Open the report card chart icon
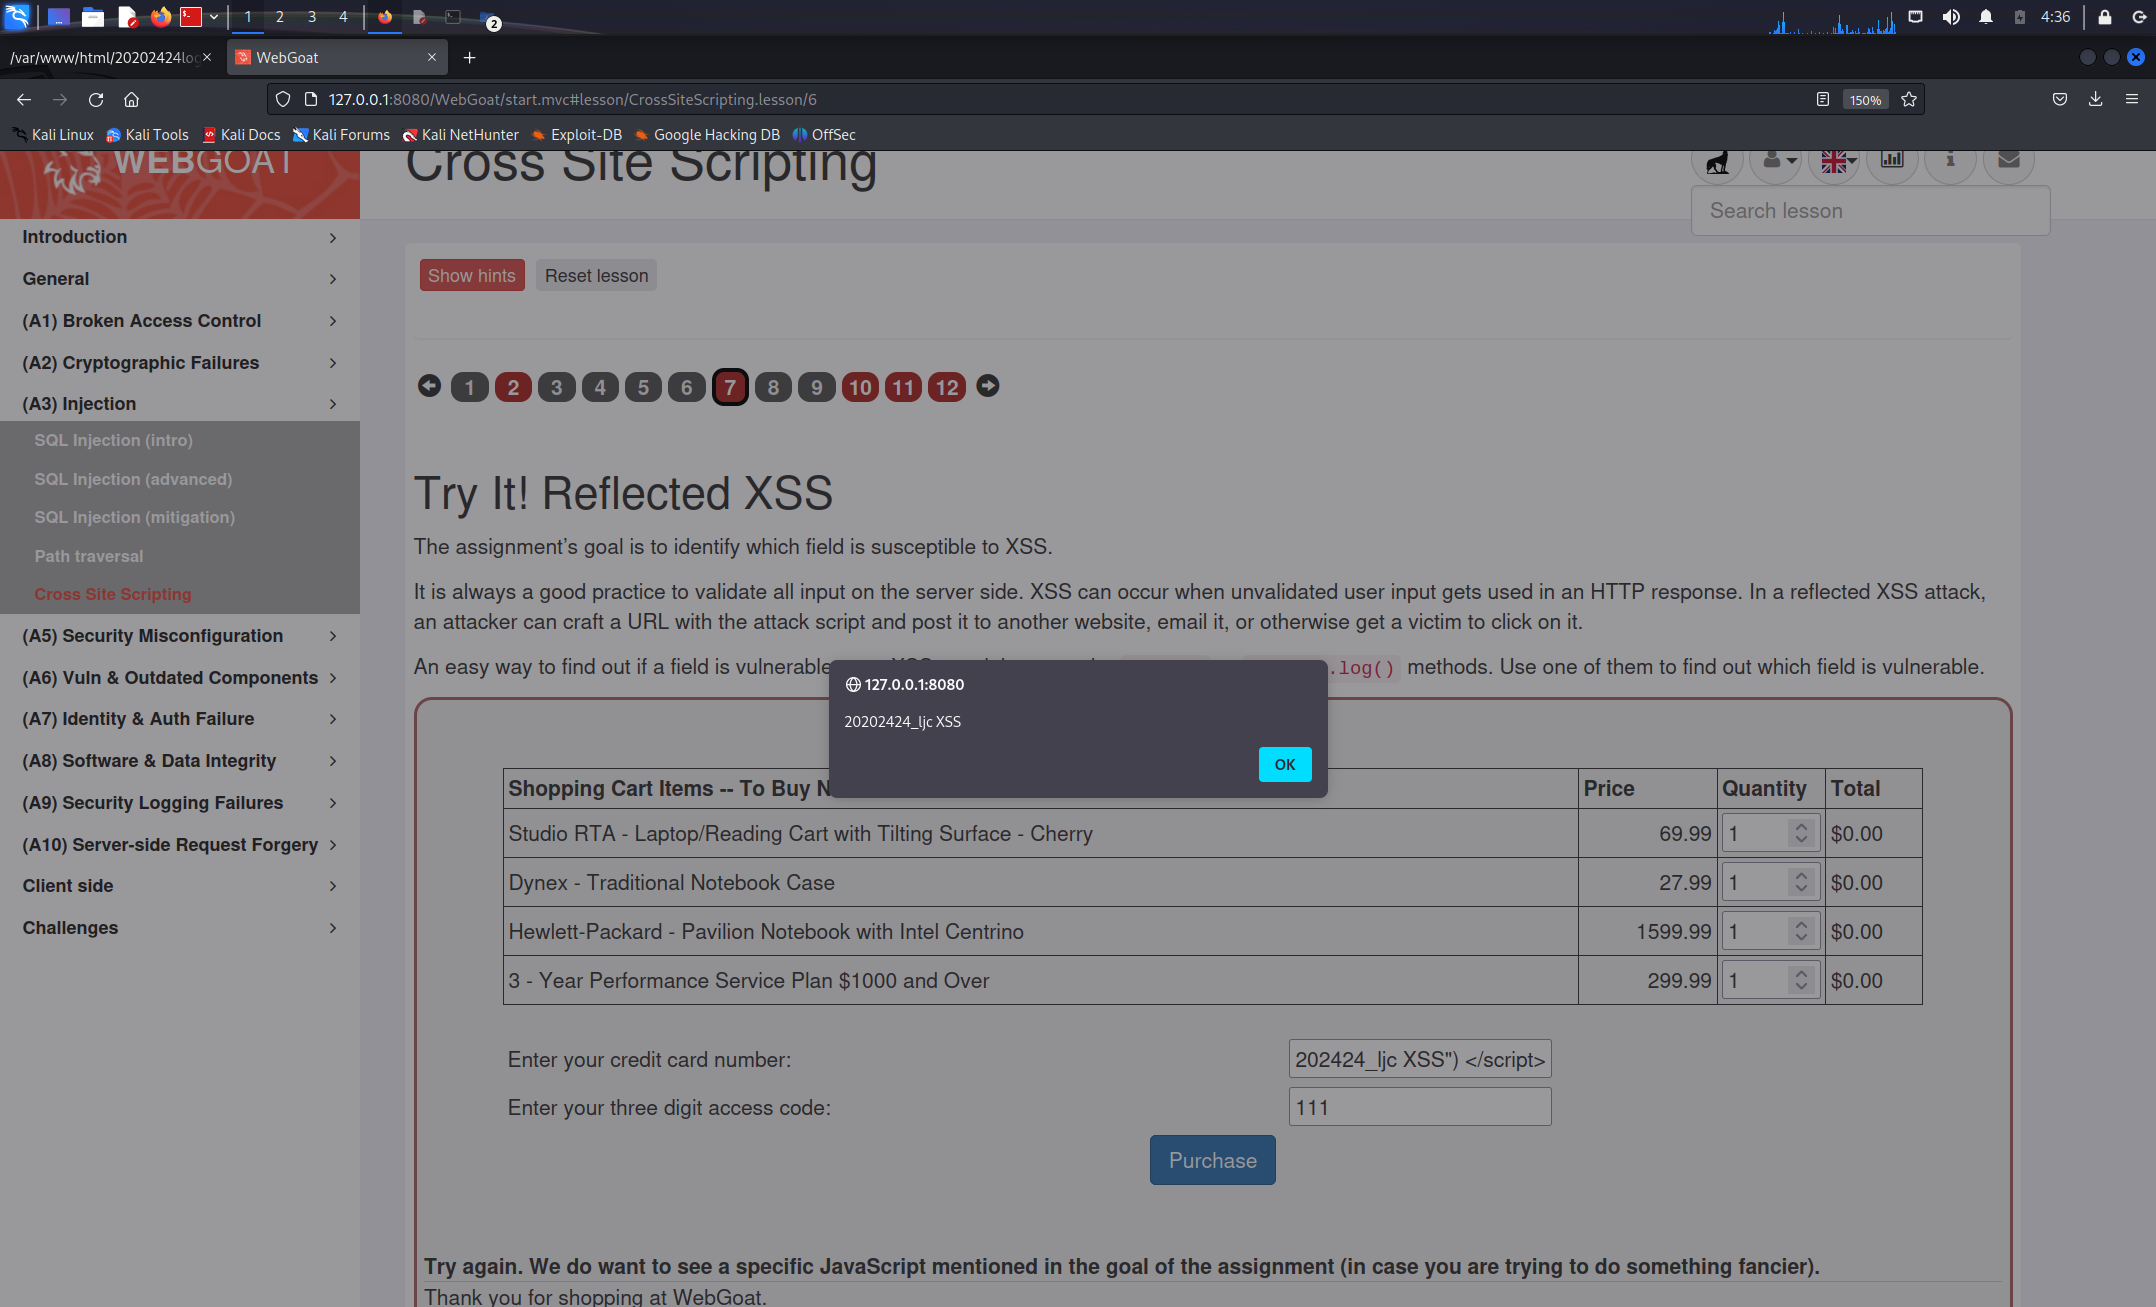2156x1307 pixels. click(x=1892, y=160)
